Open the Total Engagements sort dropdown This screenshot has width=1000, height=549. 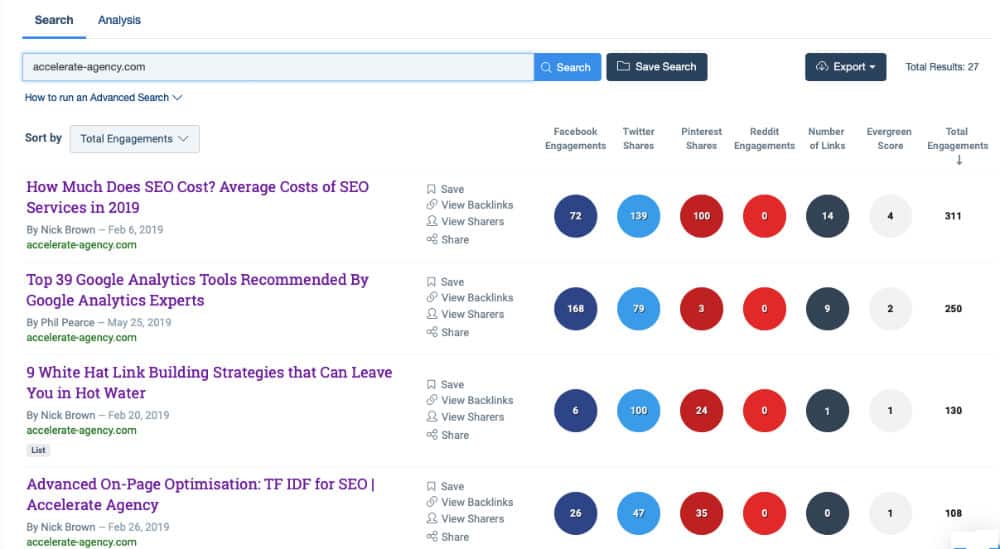(x=134, y=139)
